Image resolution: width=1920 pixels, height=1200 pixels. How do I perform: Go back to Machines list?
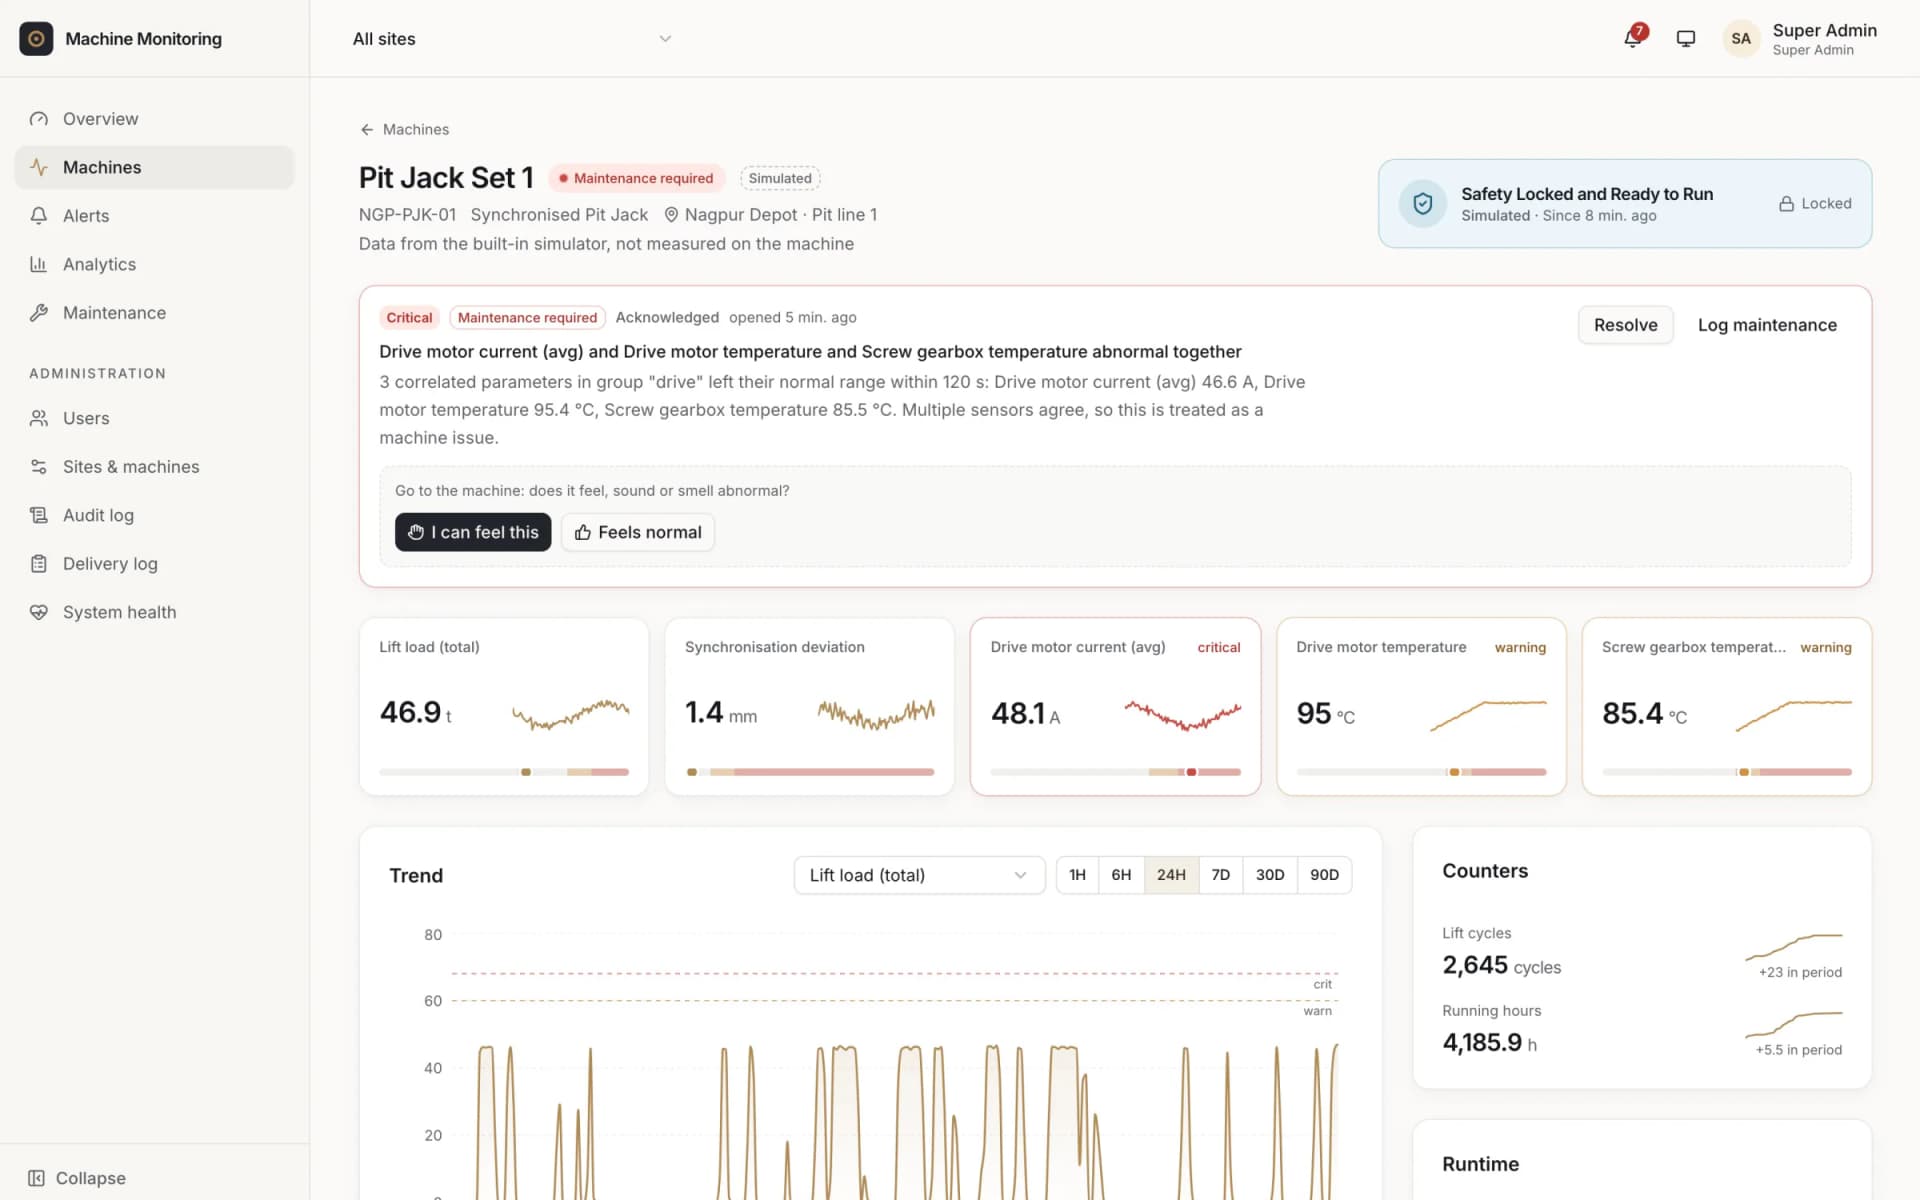(x=405, y=130)
